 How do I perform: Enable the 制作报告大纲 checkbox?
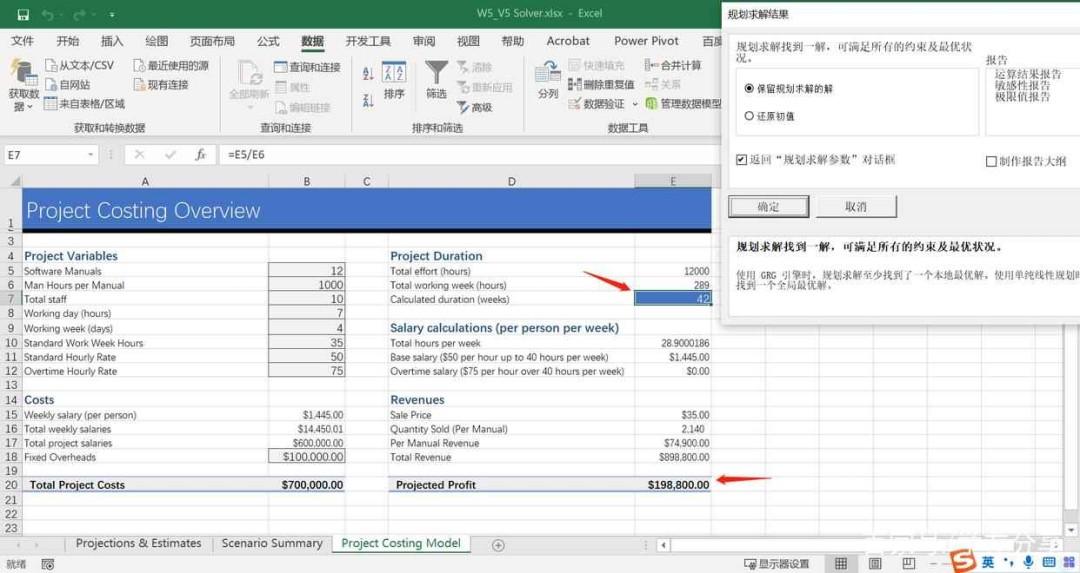(991, 161)
